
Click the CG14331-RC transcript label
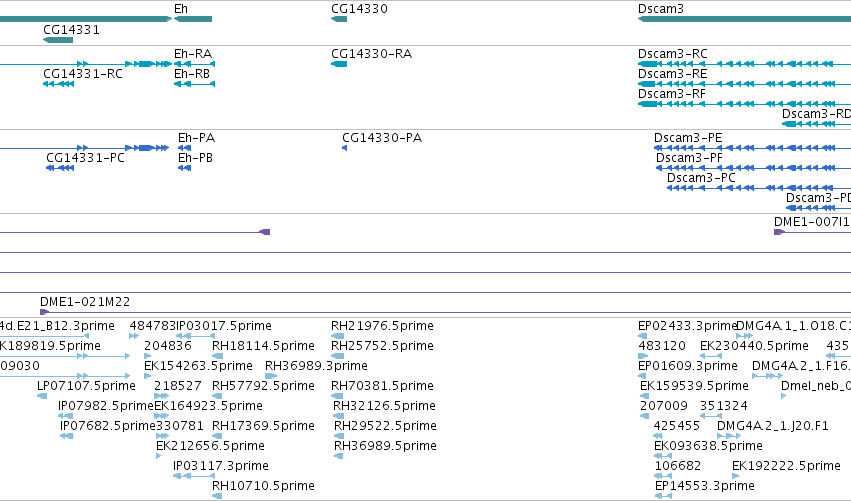82,74
